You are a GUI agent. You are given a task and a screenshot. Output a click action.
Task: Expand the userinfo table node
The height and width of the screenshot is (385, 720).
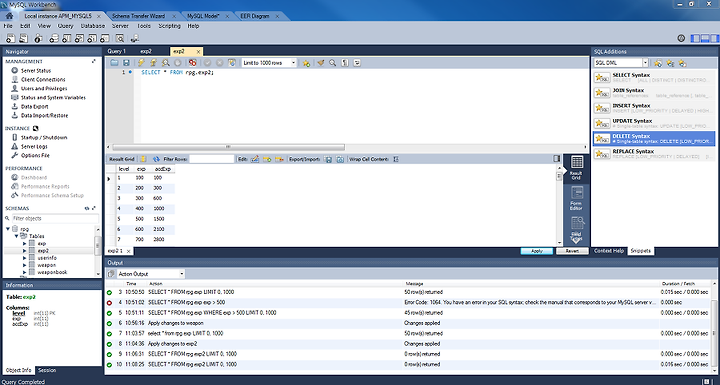[x=24, y=258]
